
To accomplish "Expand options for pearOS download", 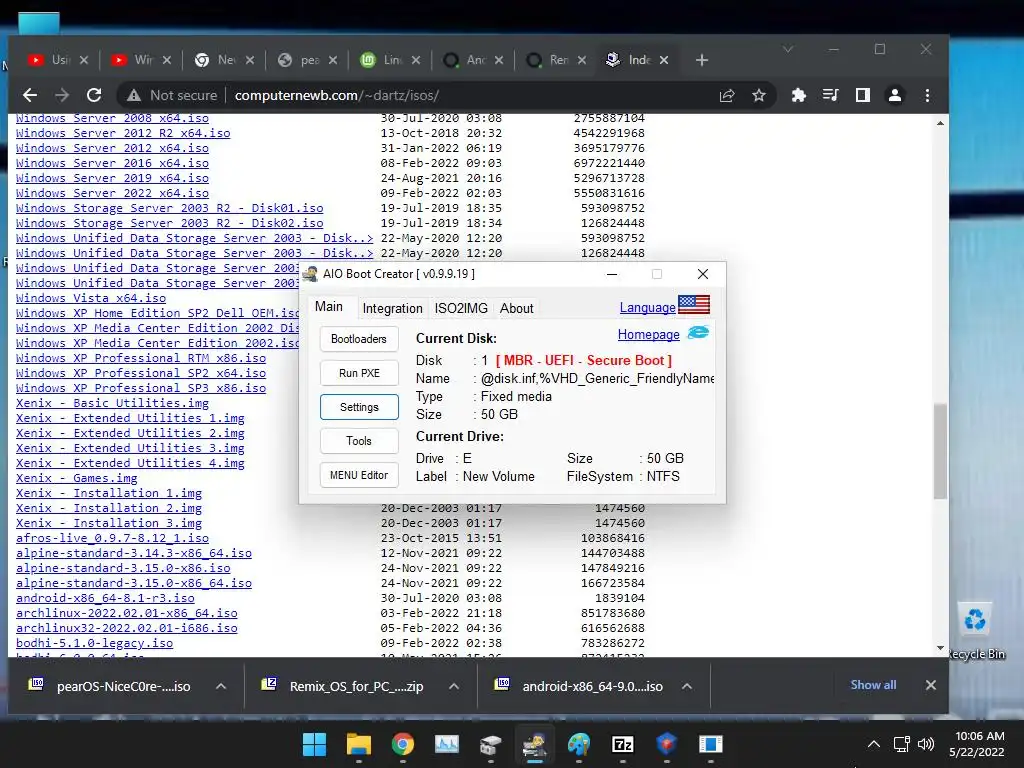I will click(221, 686).
